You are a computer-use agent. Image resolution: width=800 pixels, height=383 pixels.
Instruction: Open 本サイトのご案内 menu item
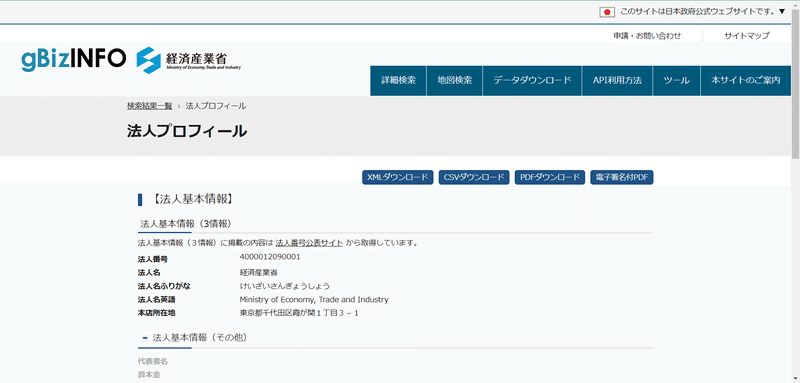tap(745, 81)
